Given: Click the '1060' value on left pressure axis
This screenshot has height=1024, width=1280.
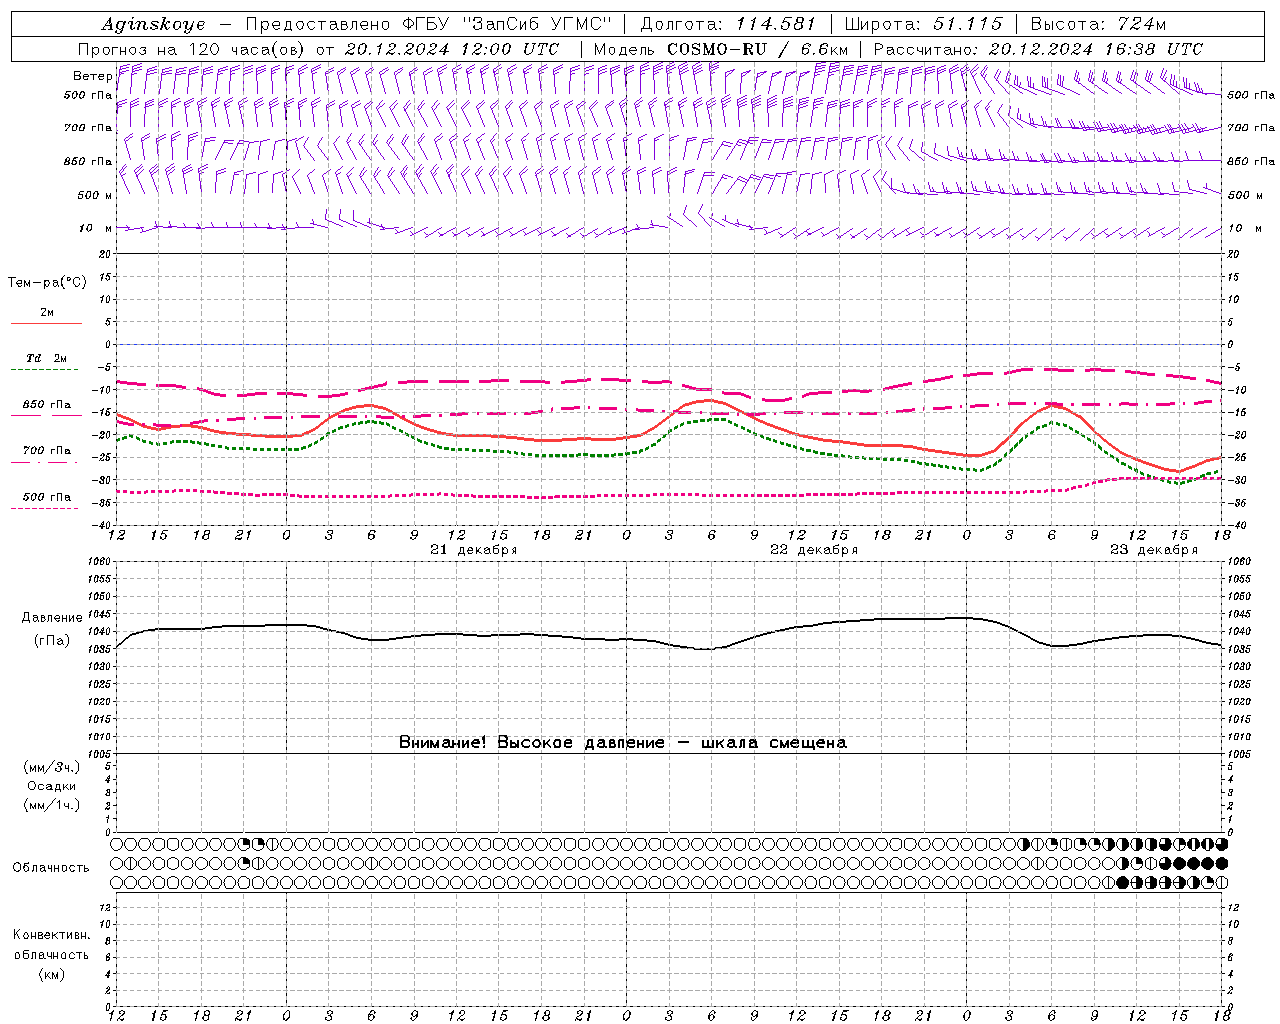Looking at the screenshot, I should (x=99, y=561).
